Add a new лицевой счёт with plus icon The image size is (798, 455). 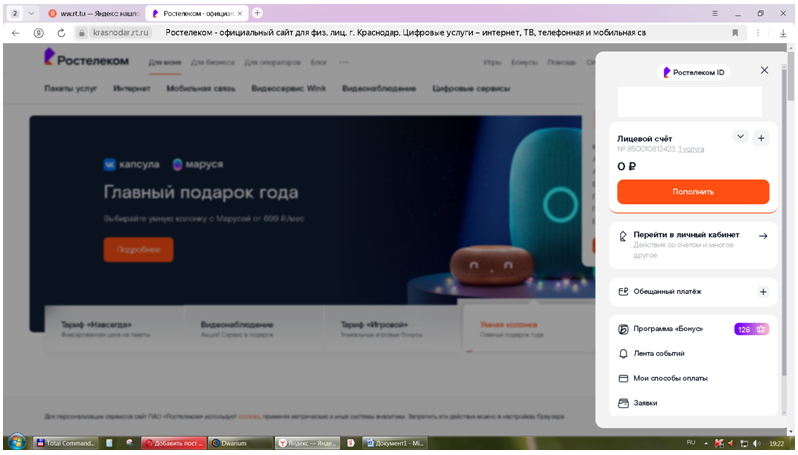pos(761,138)
